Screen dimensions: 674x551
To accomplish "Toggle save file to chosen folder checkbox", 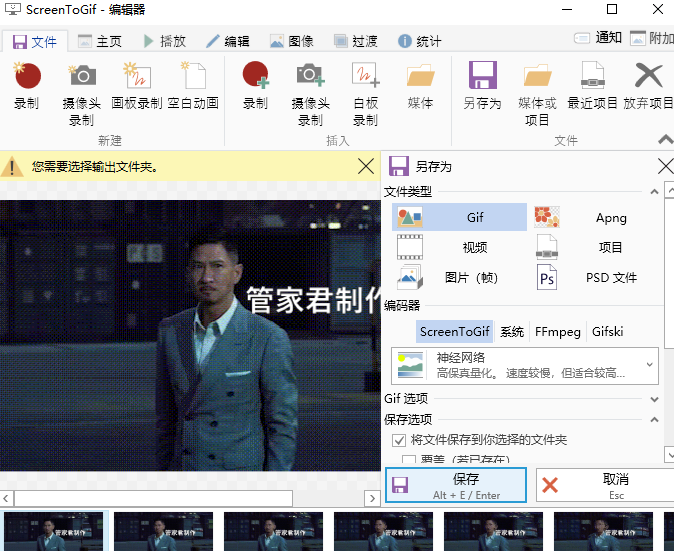I will [399, 440].
